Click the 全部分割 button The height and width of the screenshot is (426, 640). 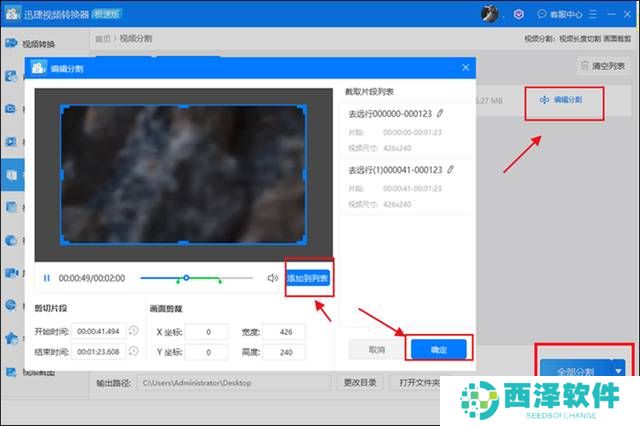575,370
